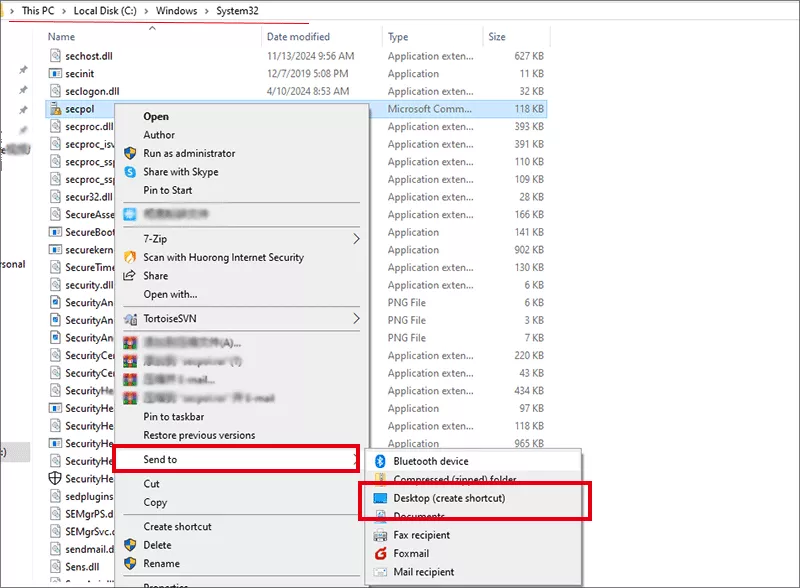Navigate to Windows breadcrumb
800x588 pixels.
tap(176, 11)
